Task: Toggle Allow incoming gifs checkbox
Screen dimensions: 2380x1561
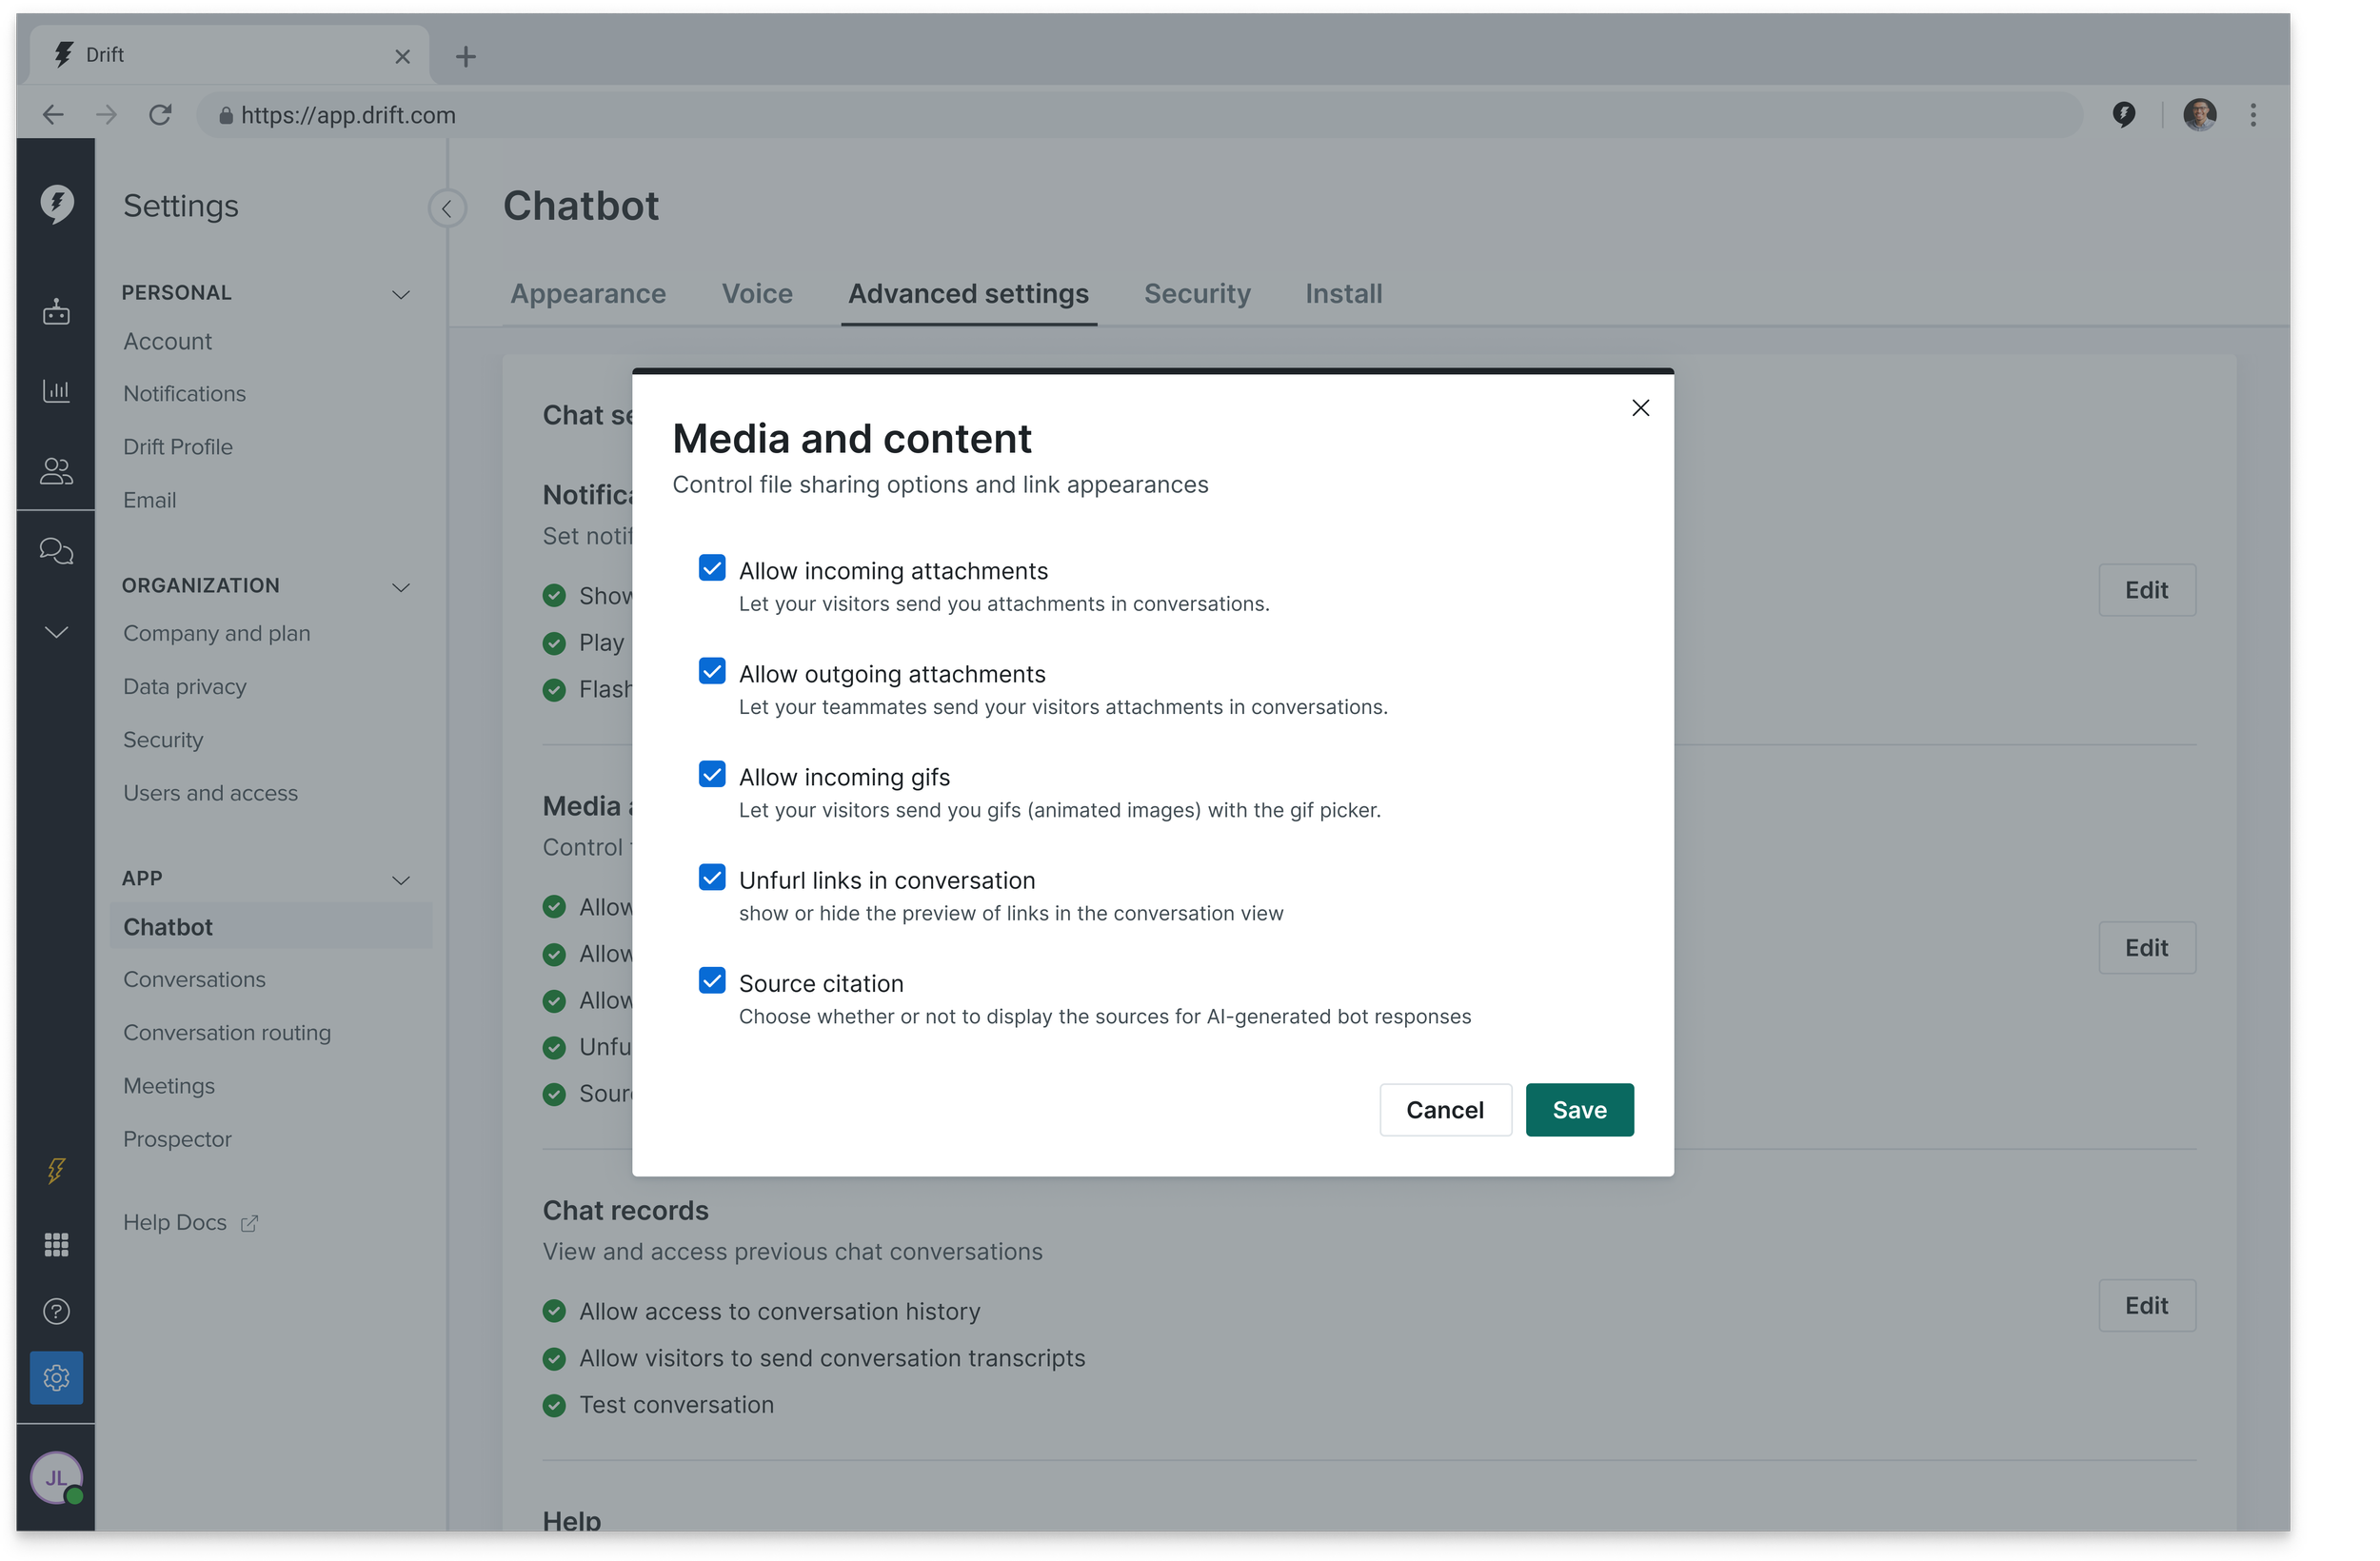Action: (712, 775)
